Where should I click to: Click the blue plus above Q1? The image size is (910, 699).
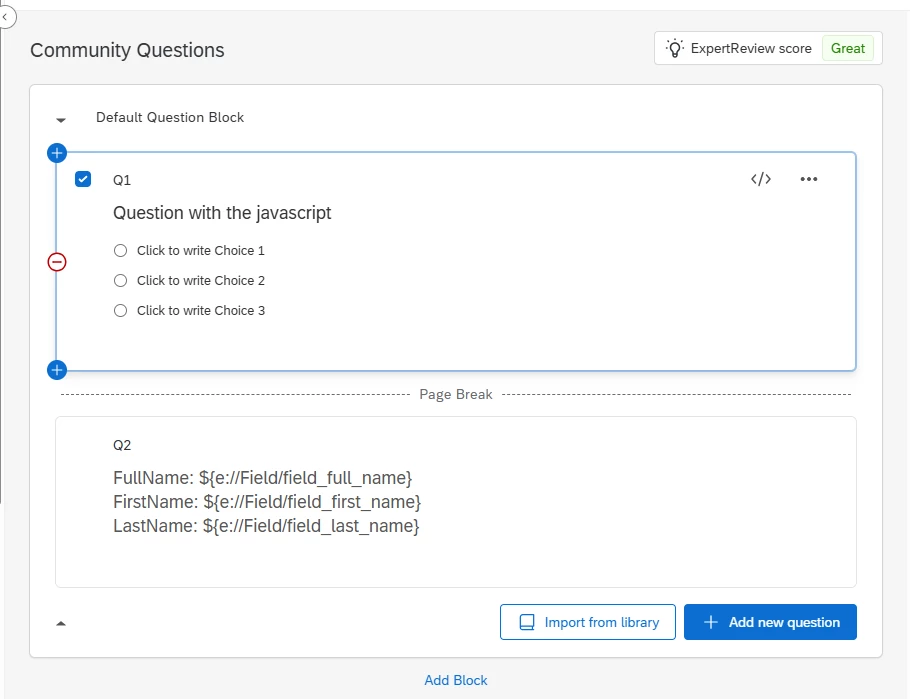point(57,153)
